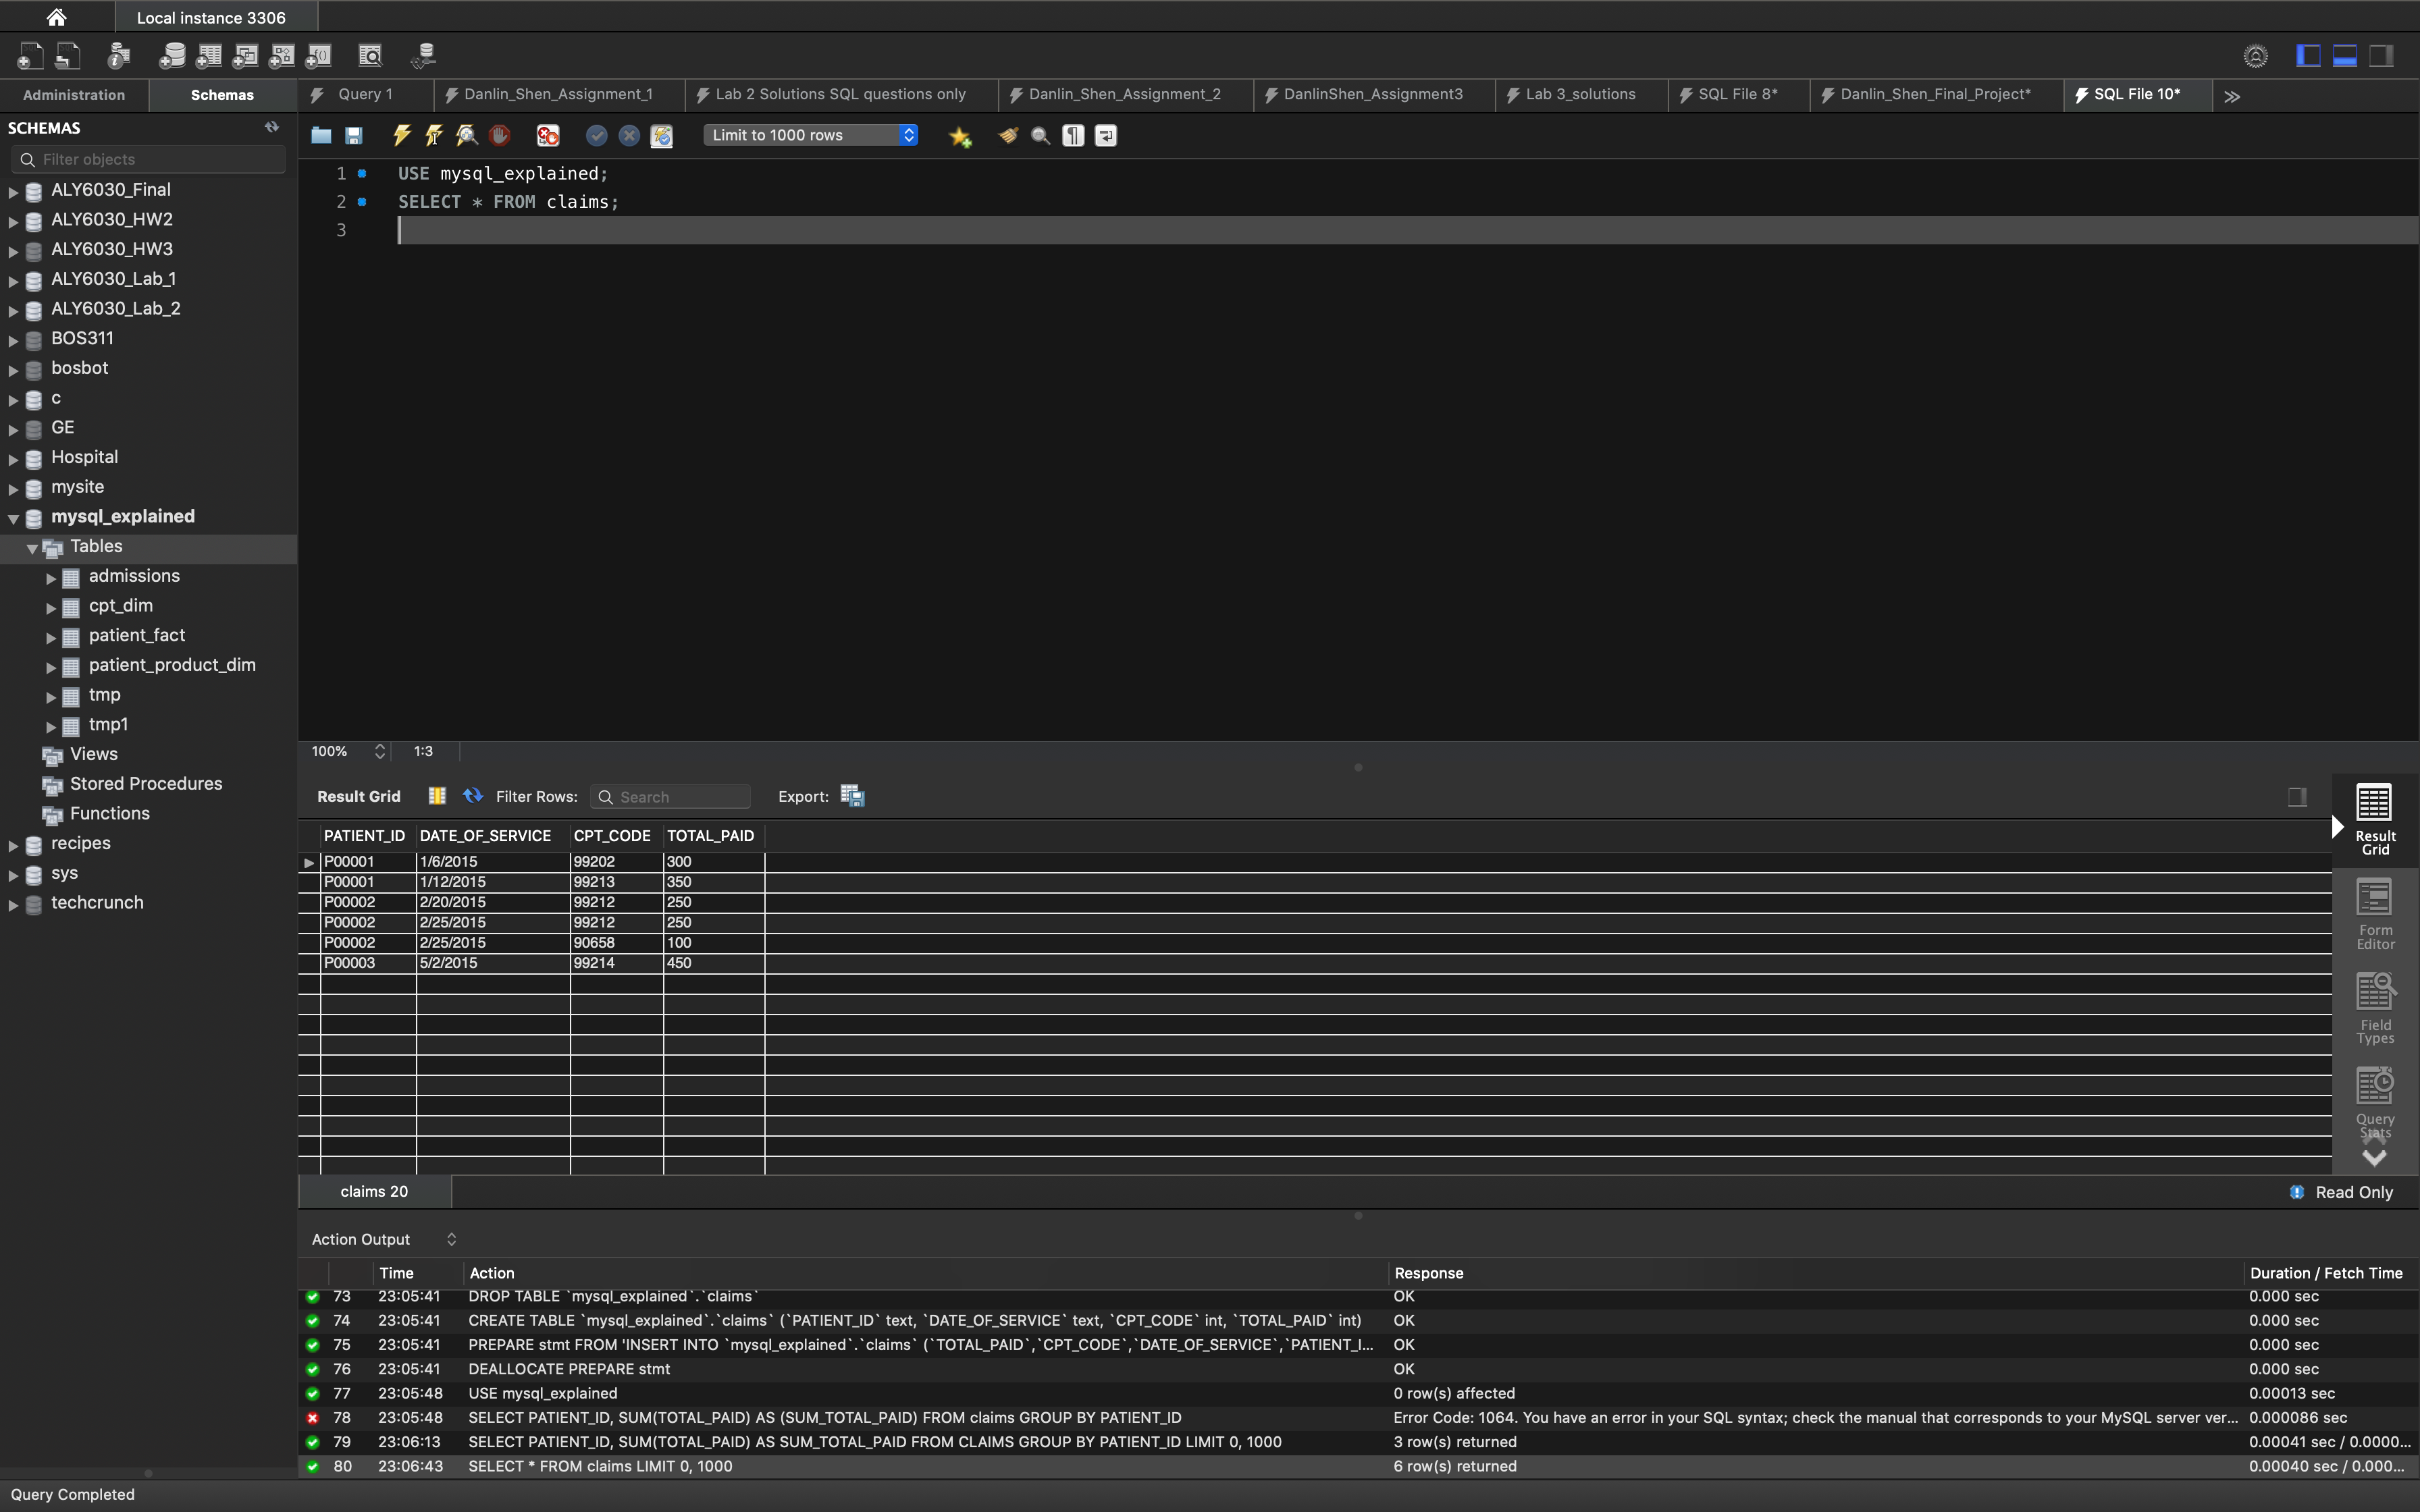Toggle auto-commit mode button

pos(662,135)
